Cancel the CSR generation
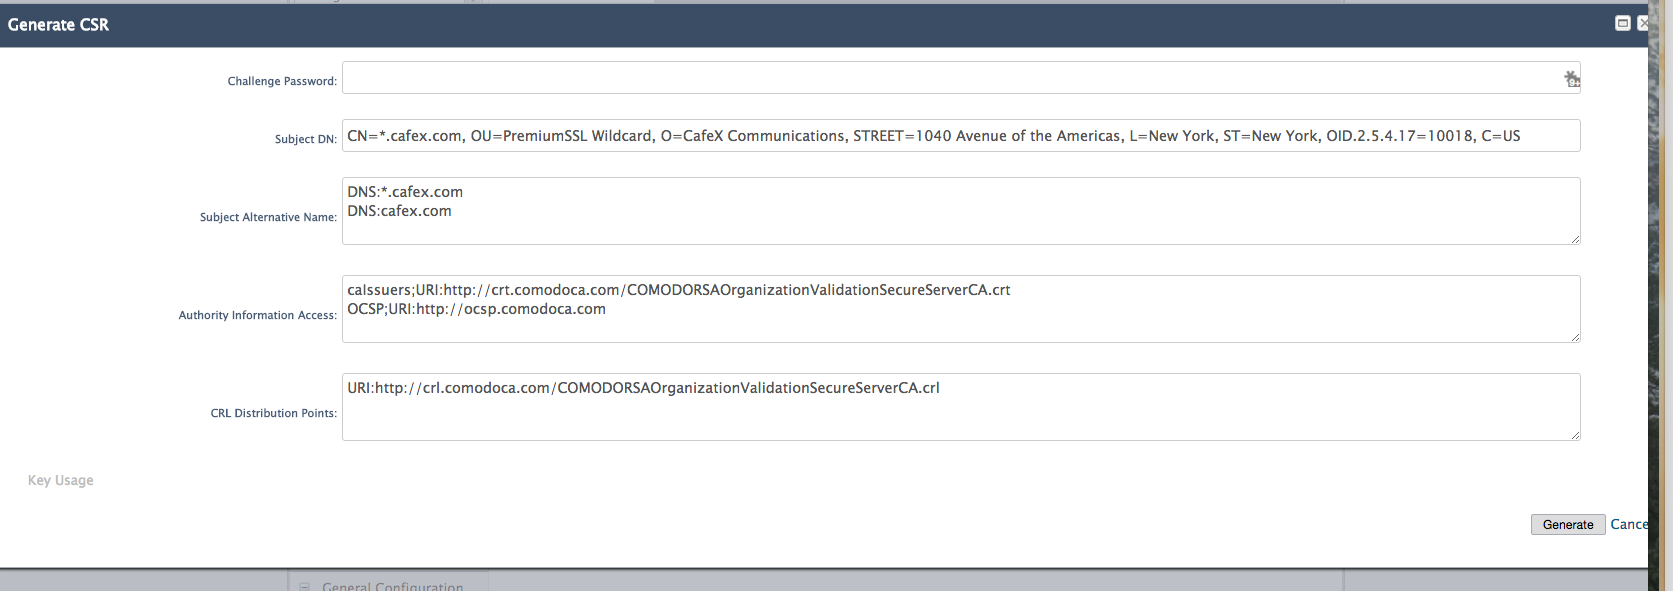This screenshot has height=591, width=1673. pyautogui.click(x=1629, y=524)
